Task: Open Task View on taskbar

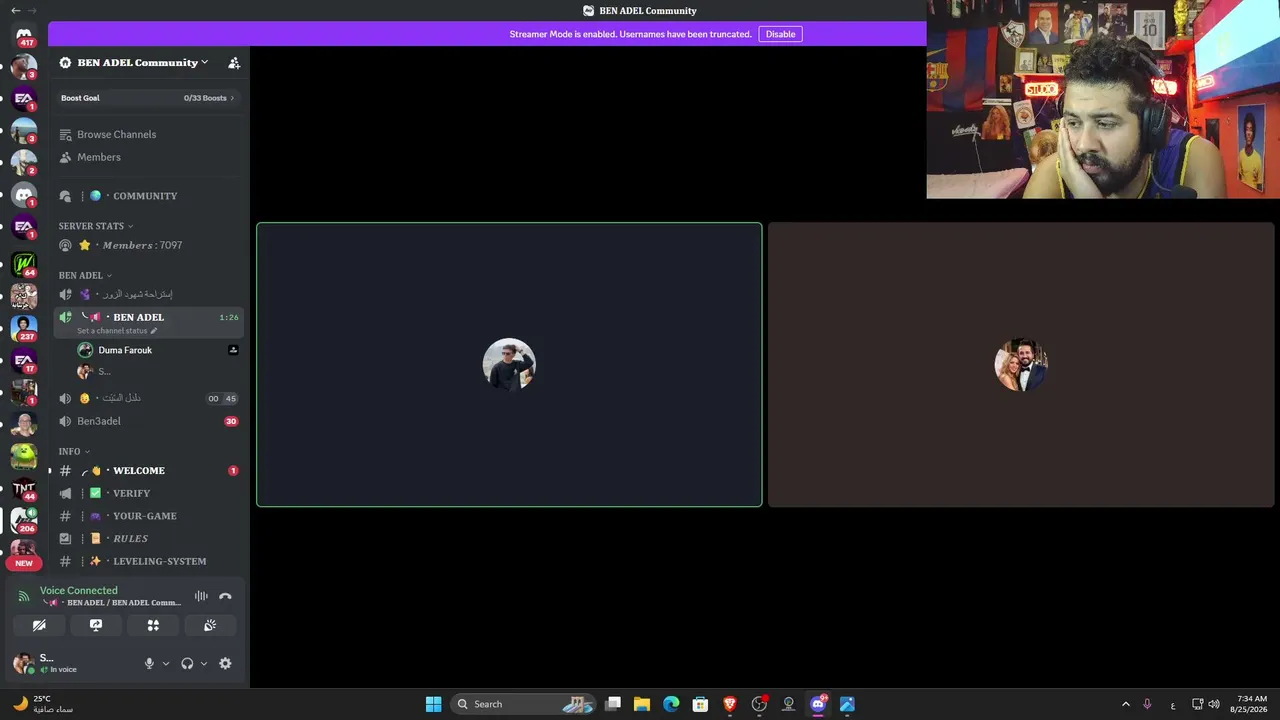Action: tap(613, 704)
